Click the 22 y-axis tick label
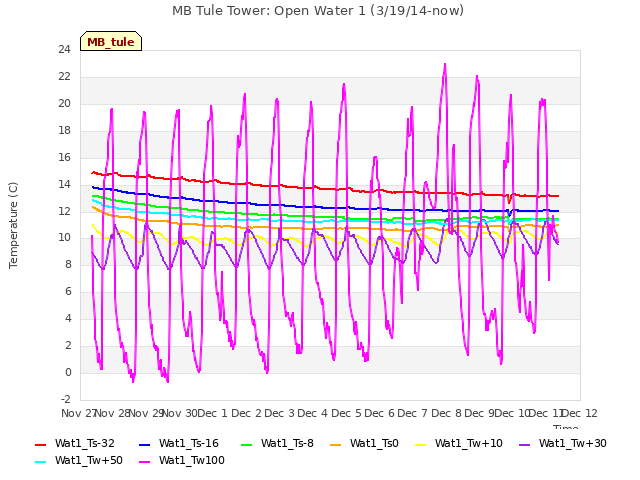This screenshot has height=480, width=640. (64, 76)
